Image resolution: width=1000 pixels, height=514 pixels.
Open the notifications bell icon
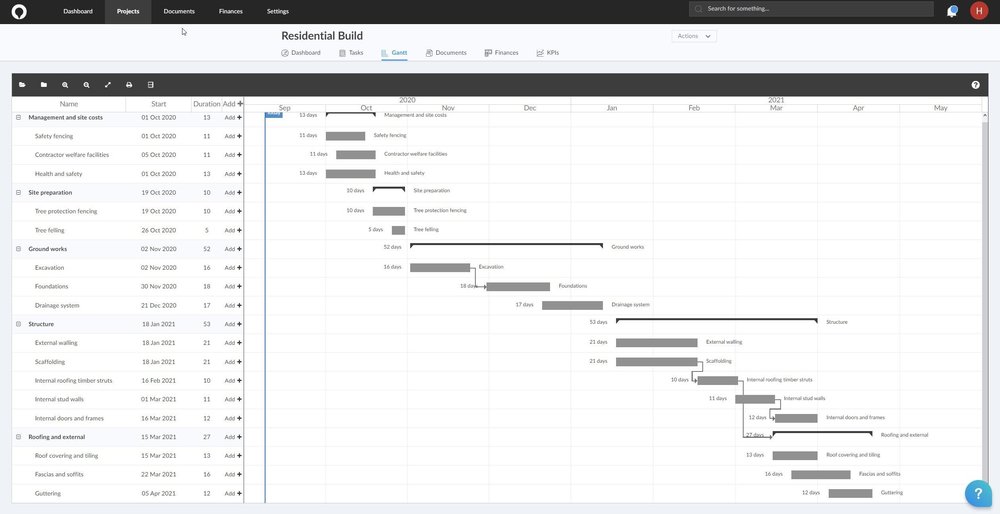pos(952,11)
